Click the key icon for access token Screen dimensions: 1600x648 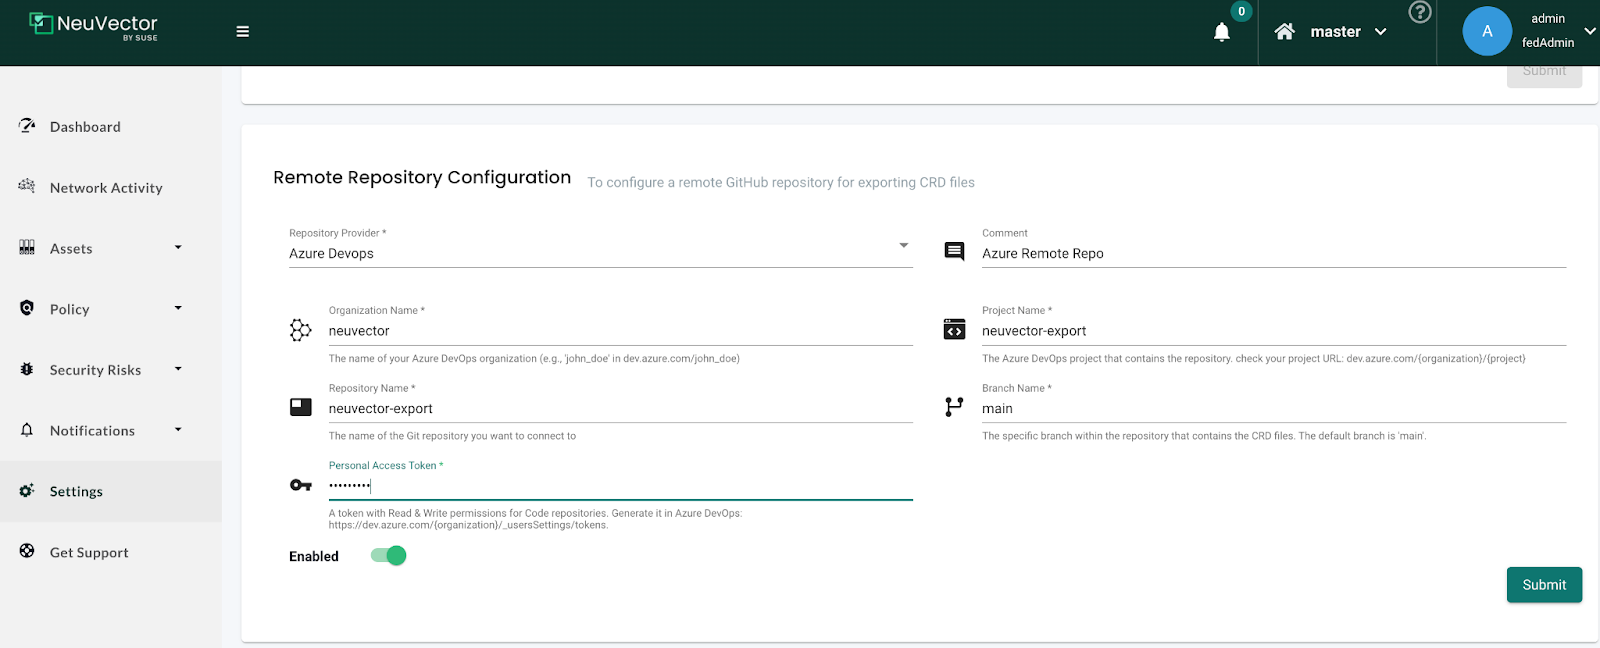tap(301, 485)
